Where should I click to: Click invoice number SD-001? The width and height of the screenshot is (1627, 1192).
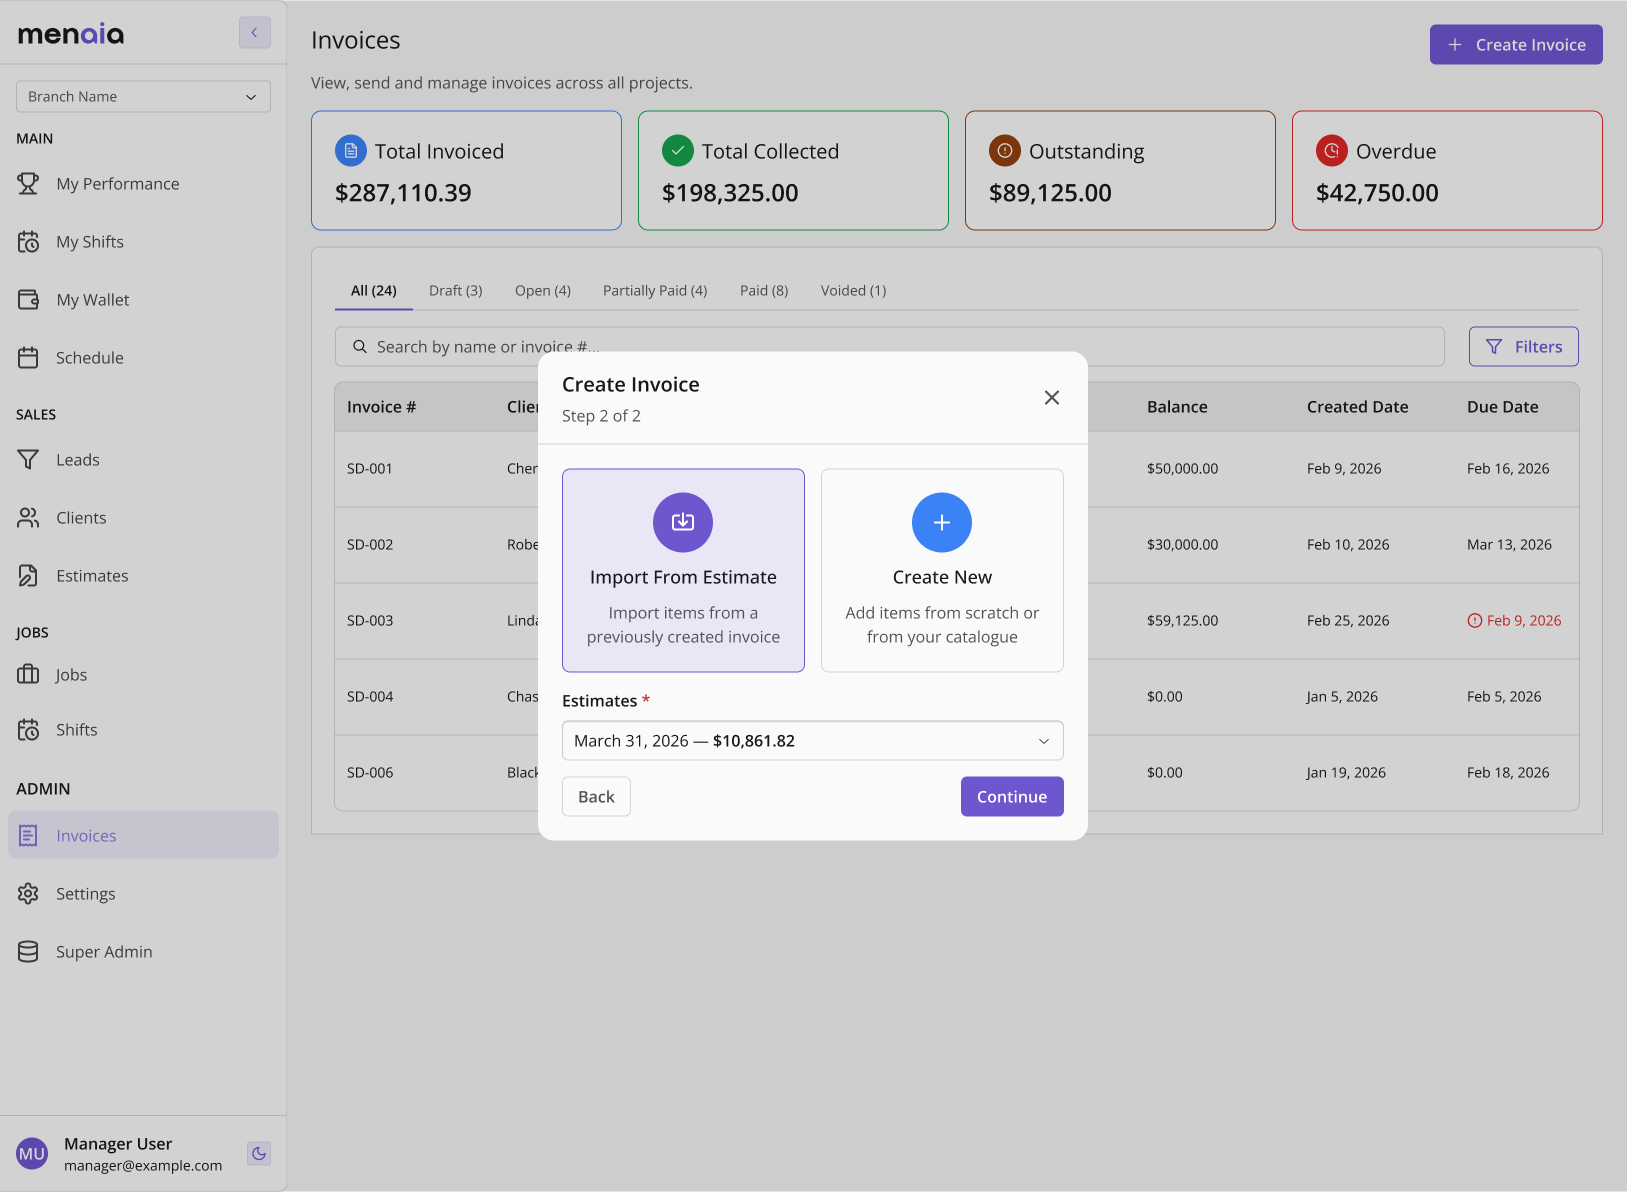click(370, 468)
